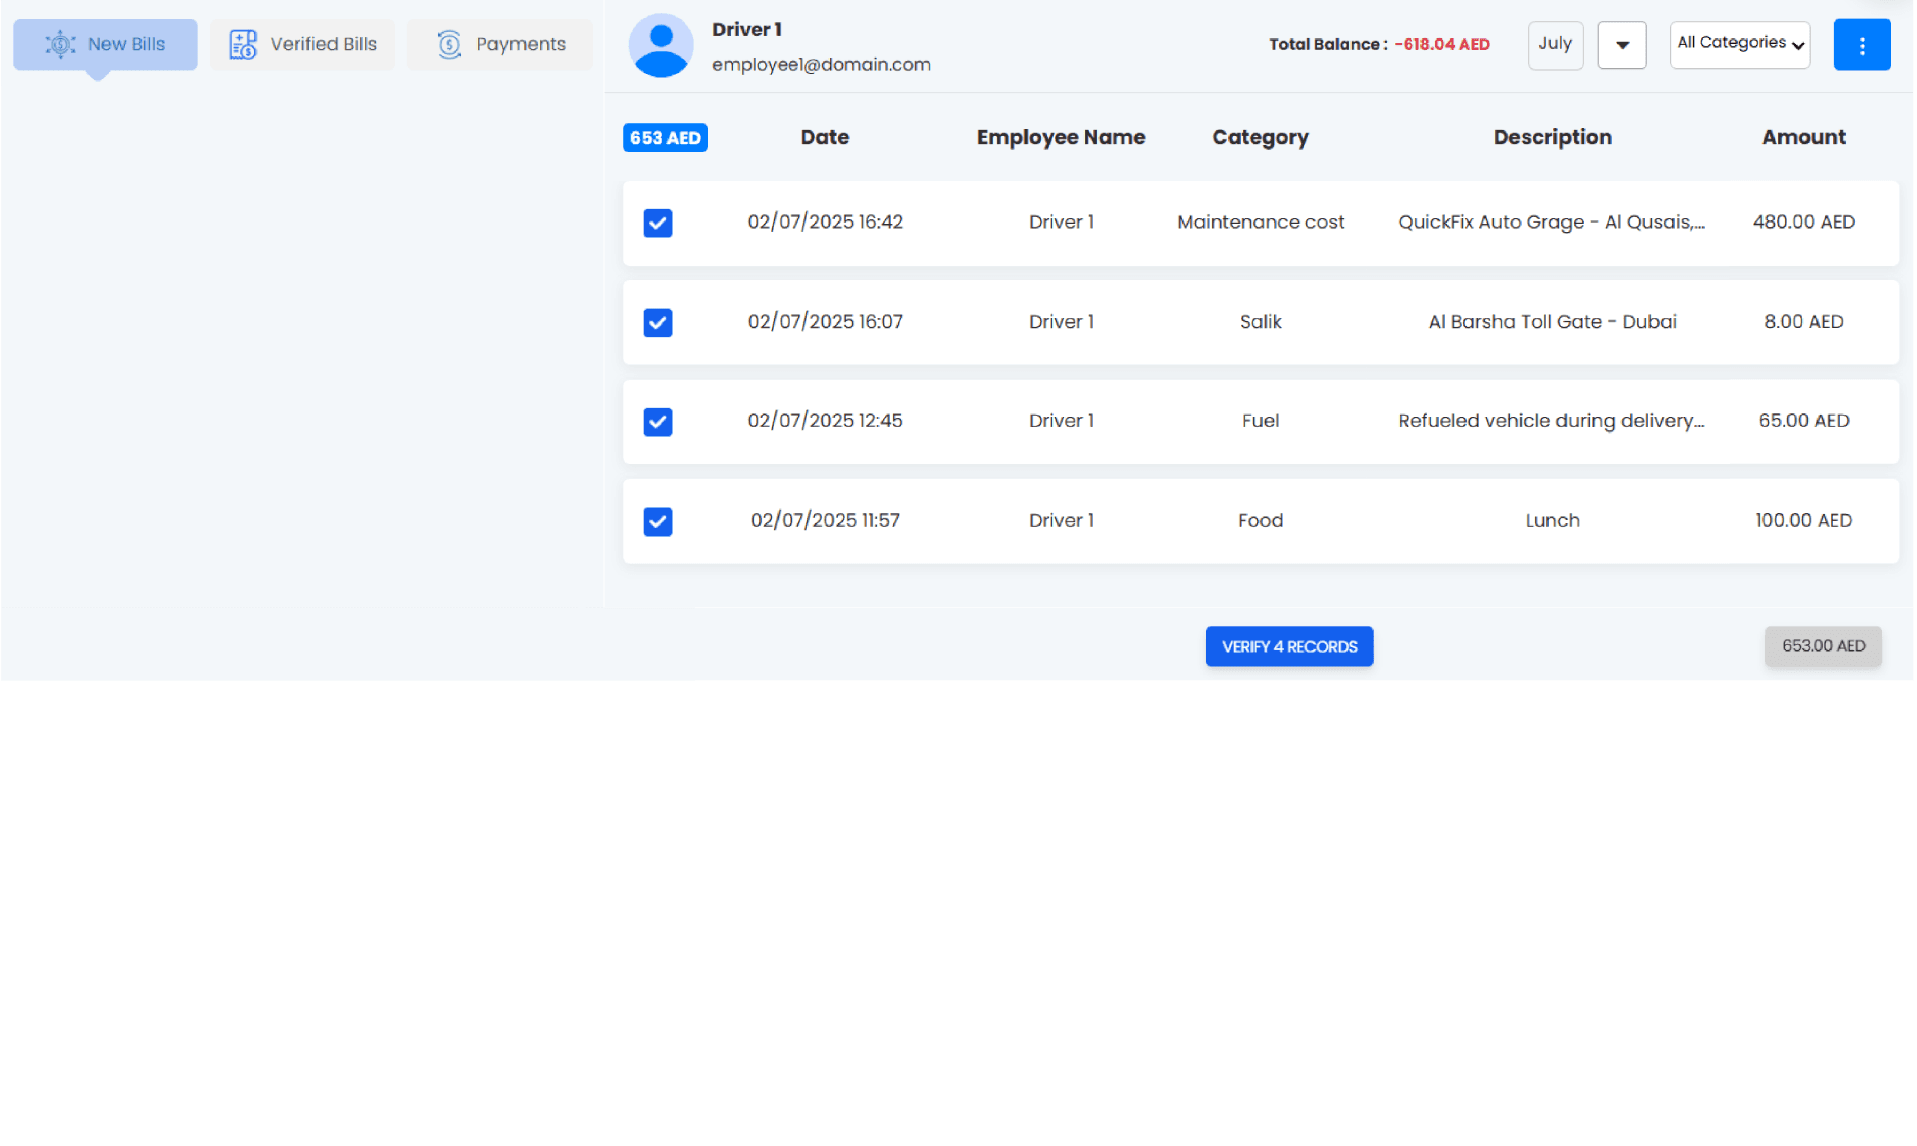The image size is (1917, 1146).
Task: Uncheck the Maintenance cost bill checkbox
Action: (657, 222)
